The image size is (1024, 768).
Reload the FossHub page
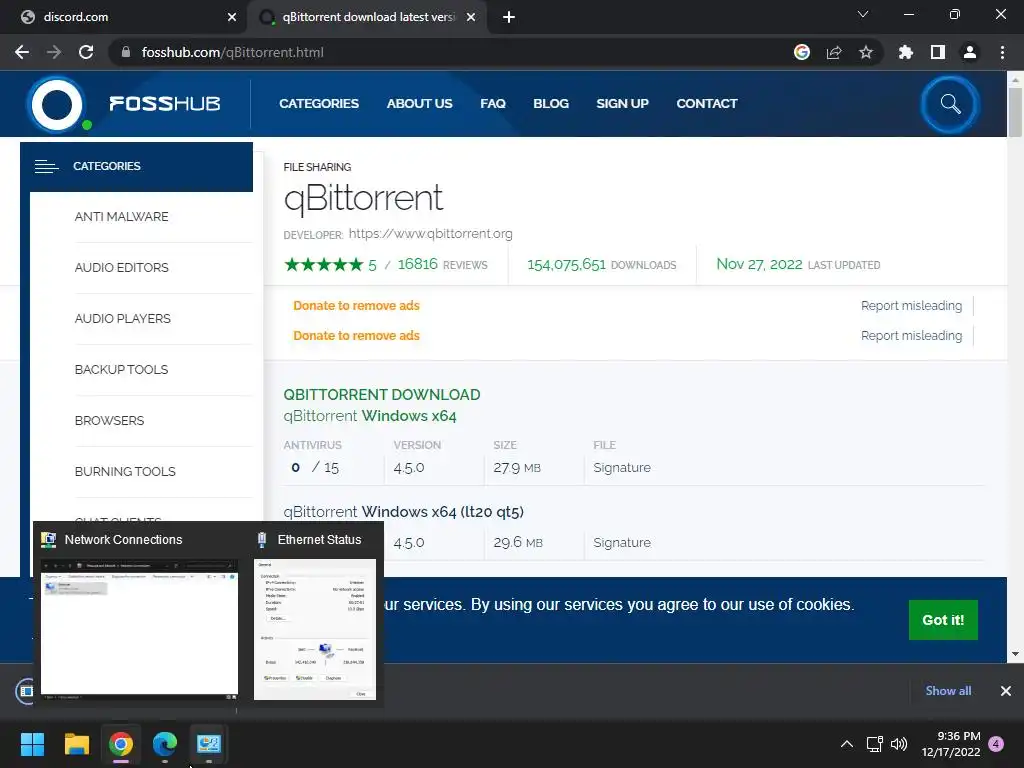click(x=86, y=52)
